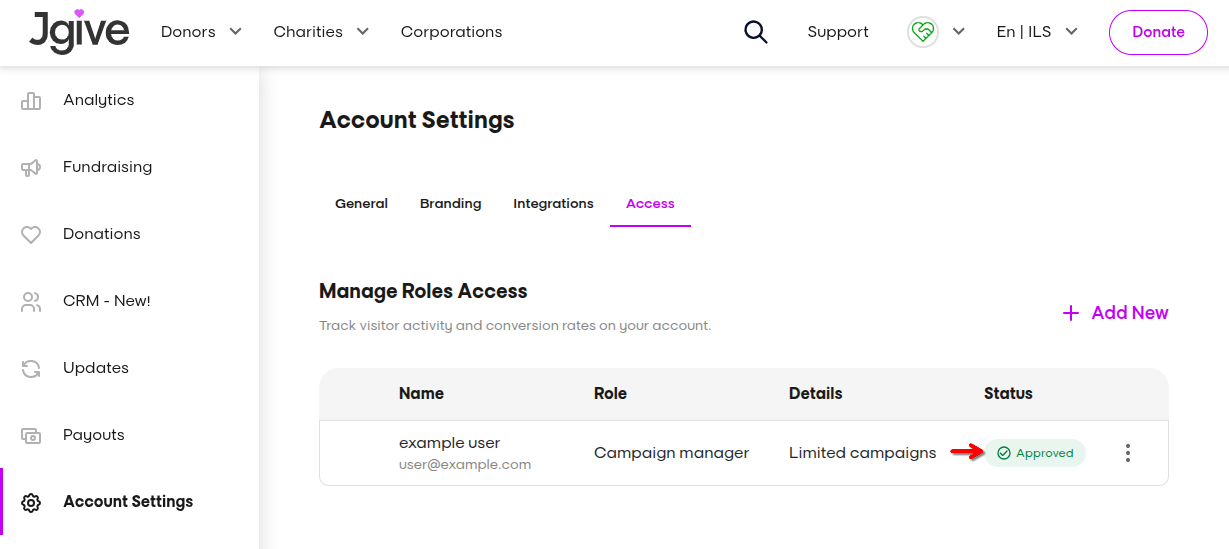Switch to the General tab
1229x549 pixels.
tap(361, 204)
